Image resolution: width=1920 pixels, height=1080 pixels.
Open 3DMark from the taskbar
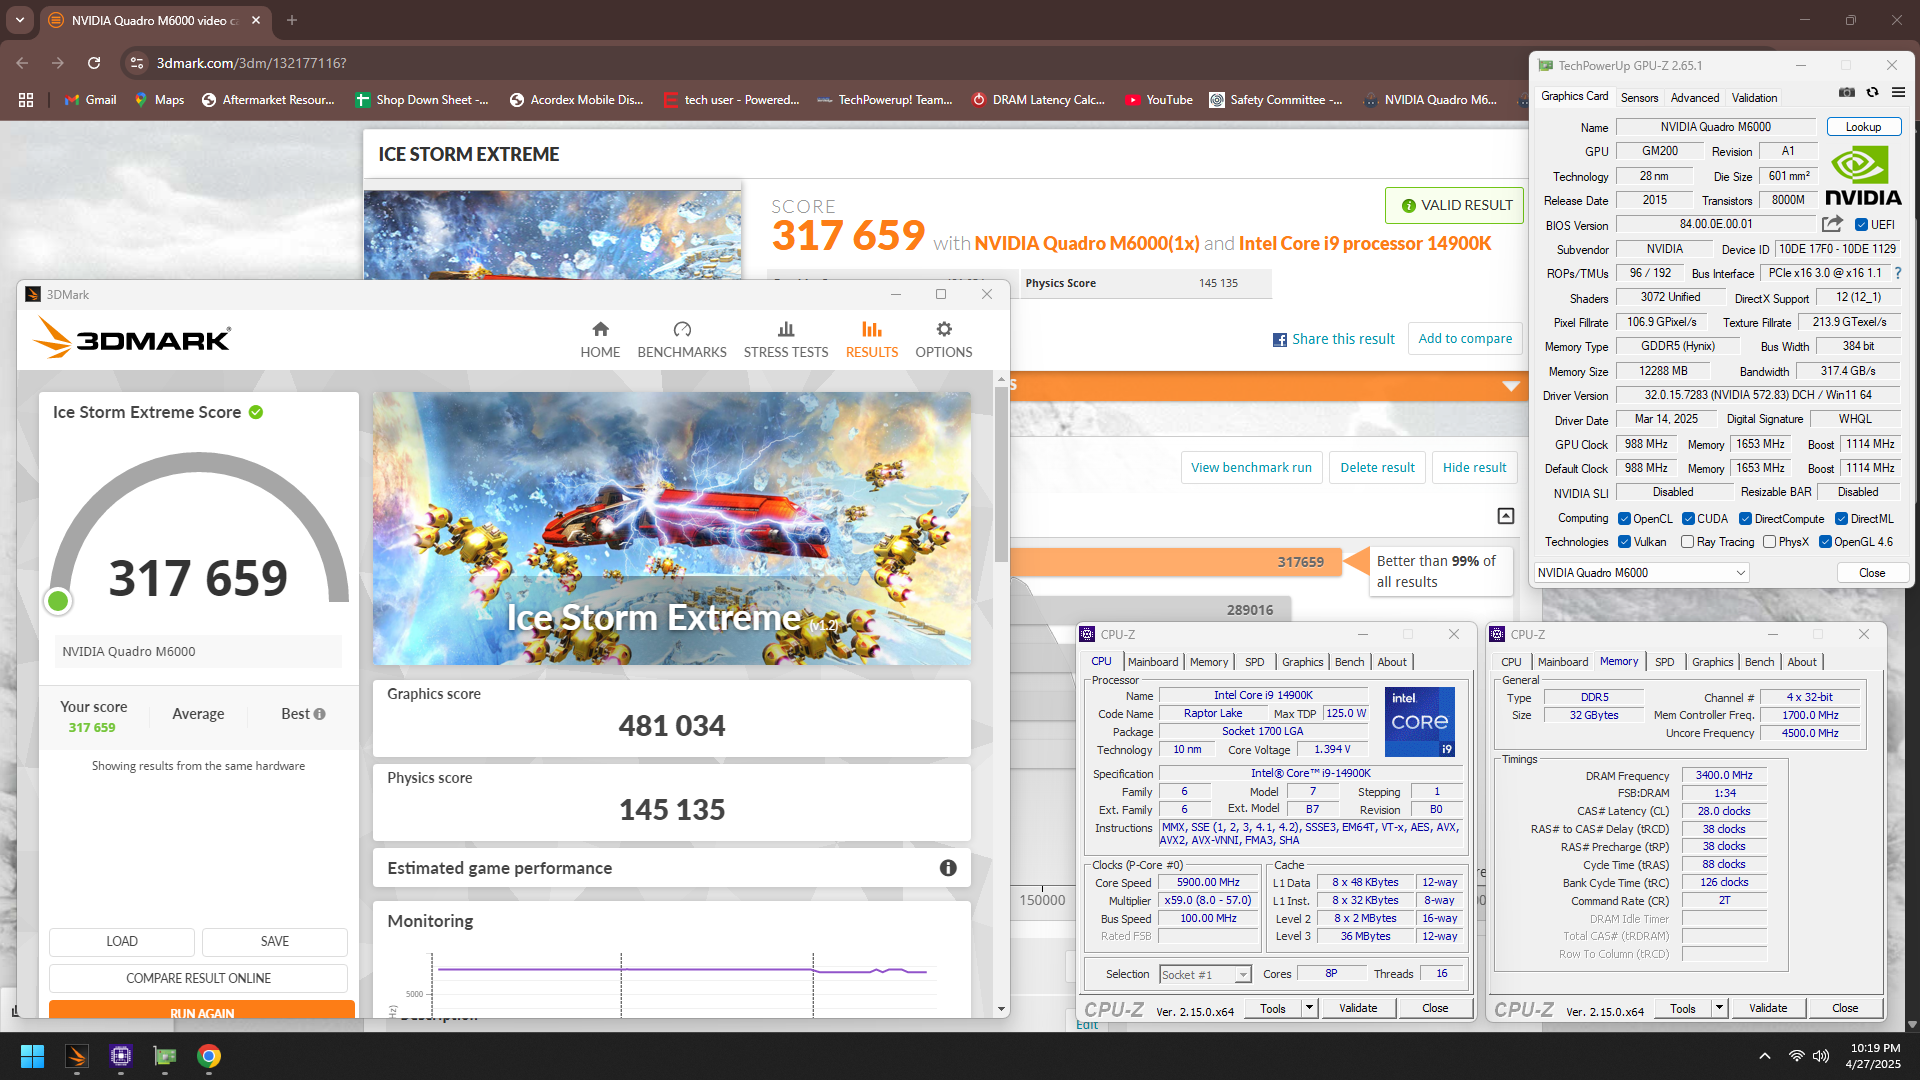tap(77, 1056)
